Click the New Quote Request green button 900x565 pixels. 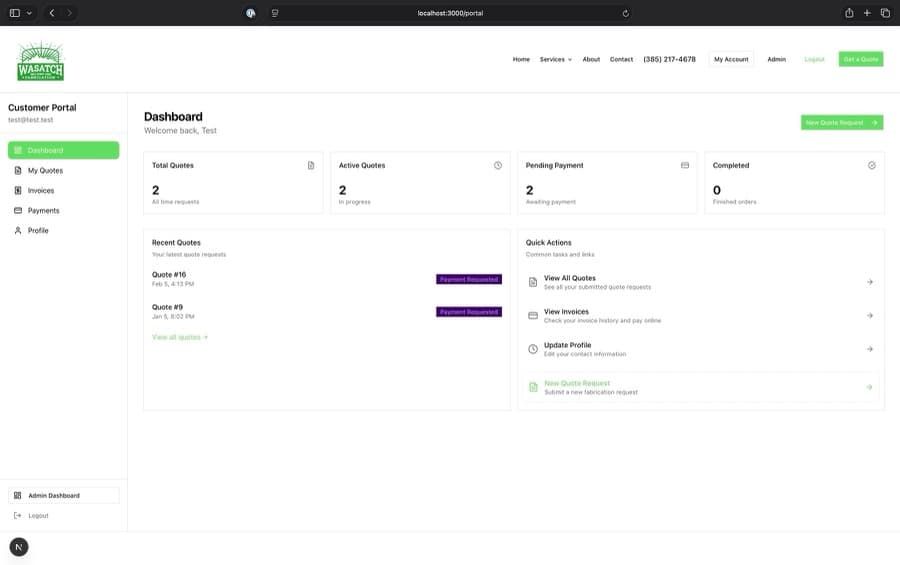click(x=841, y=122)
